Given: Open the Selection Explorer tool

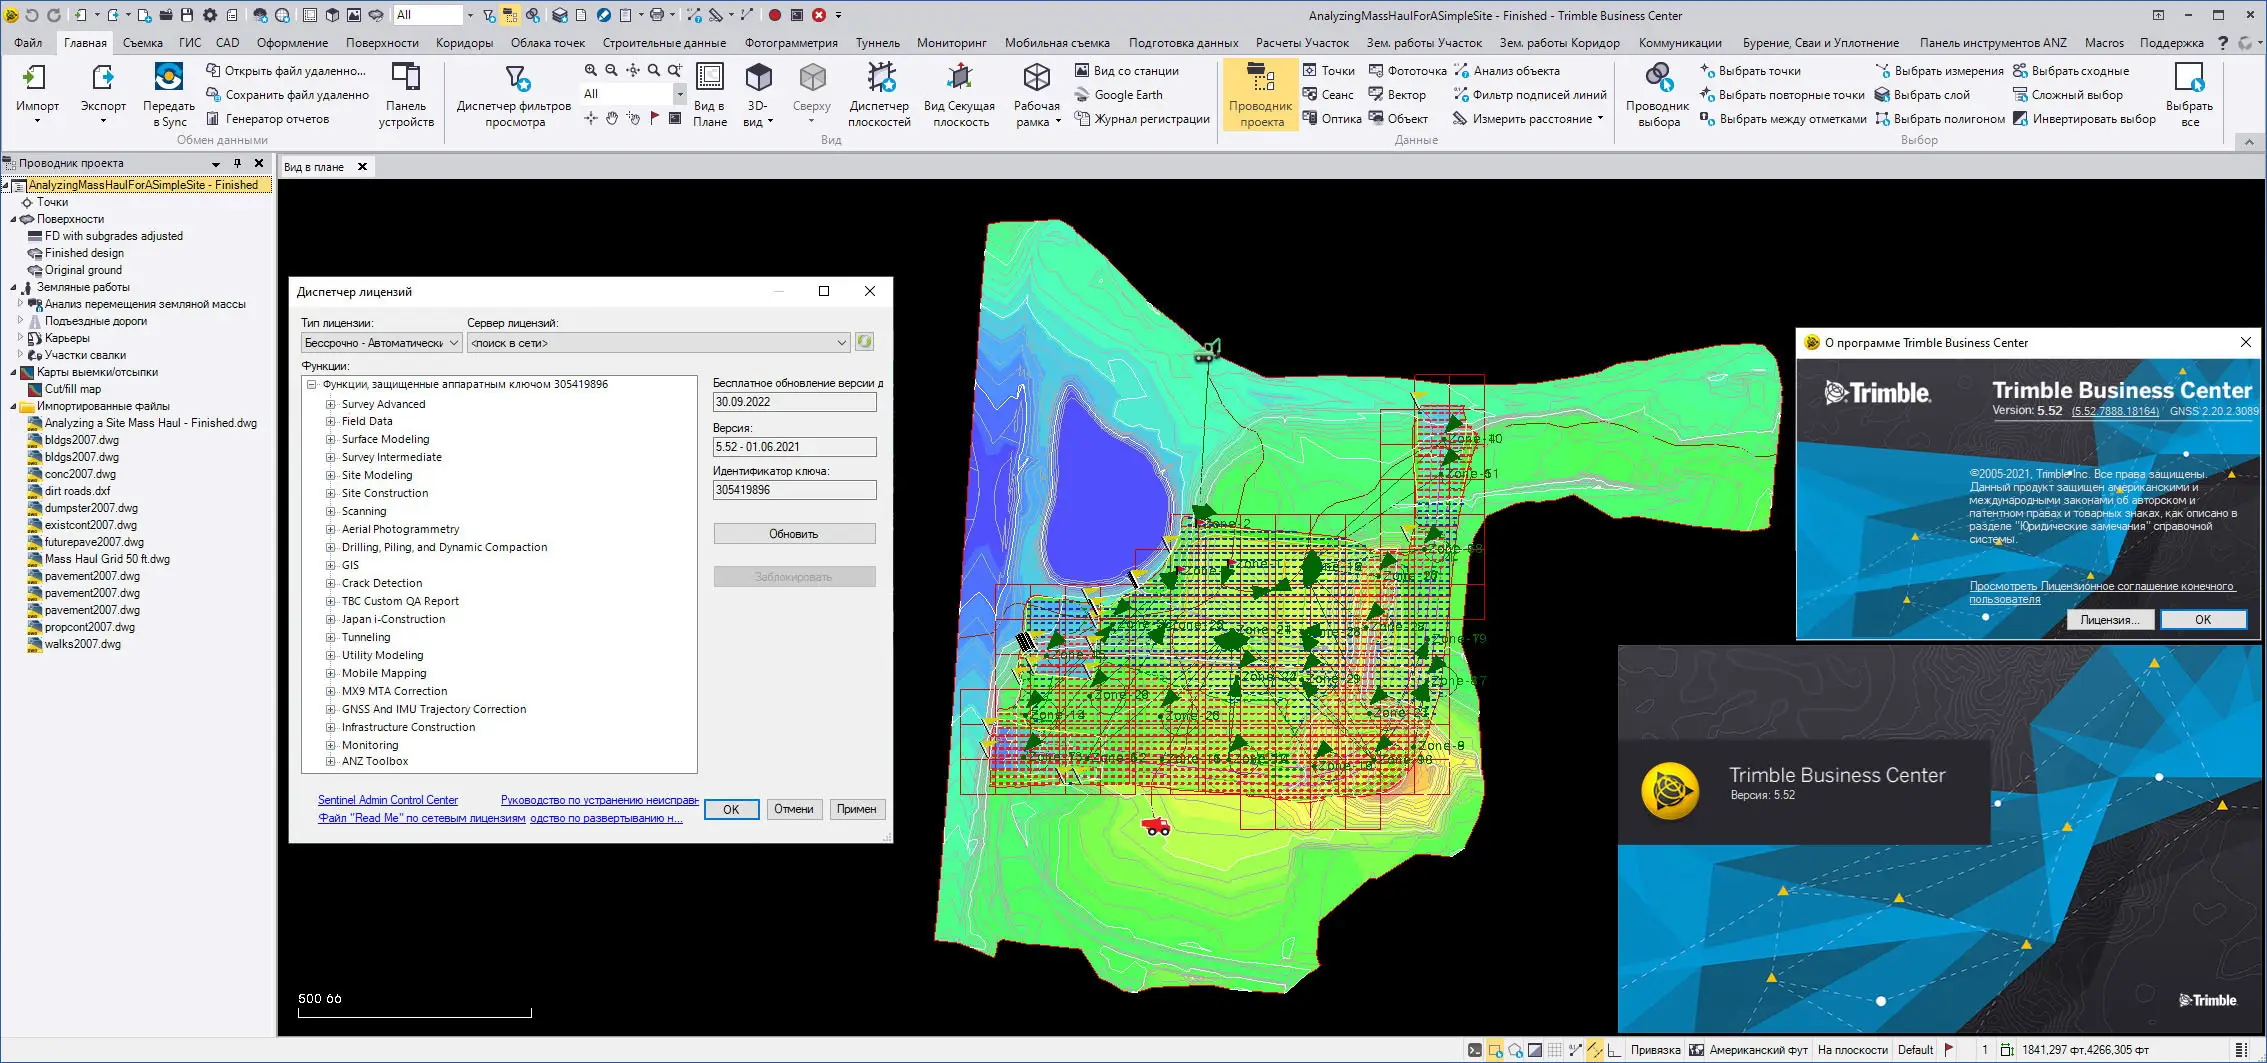Looking at the screenshot, I should coord(1658,93).
